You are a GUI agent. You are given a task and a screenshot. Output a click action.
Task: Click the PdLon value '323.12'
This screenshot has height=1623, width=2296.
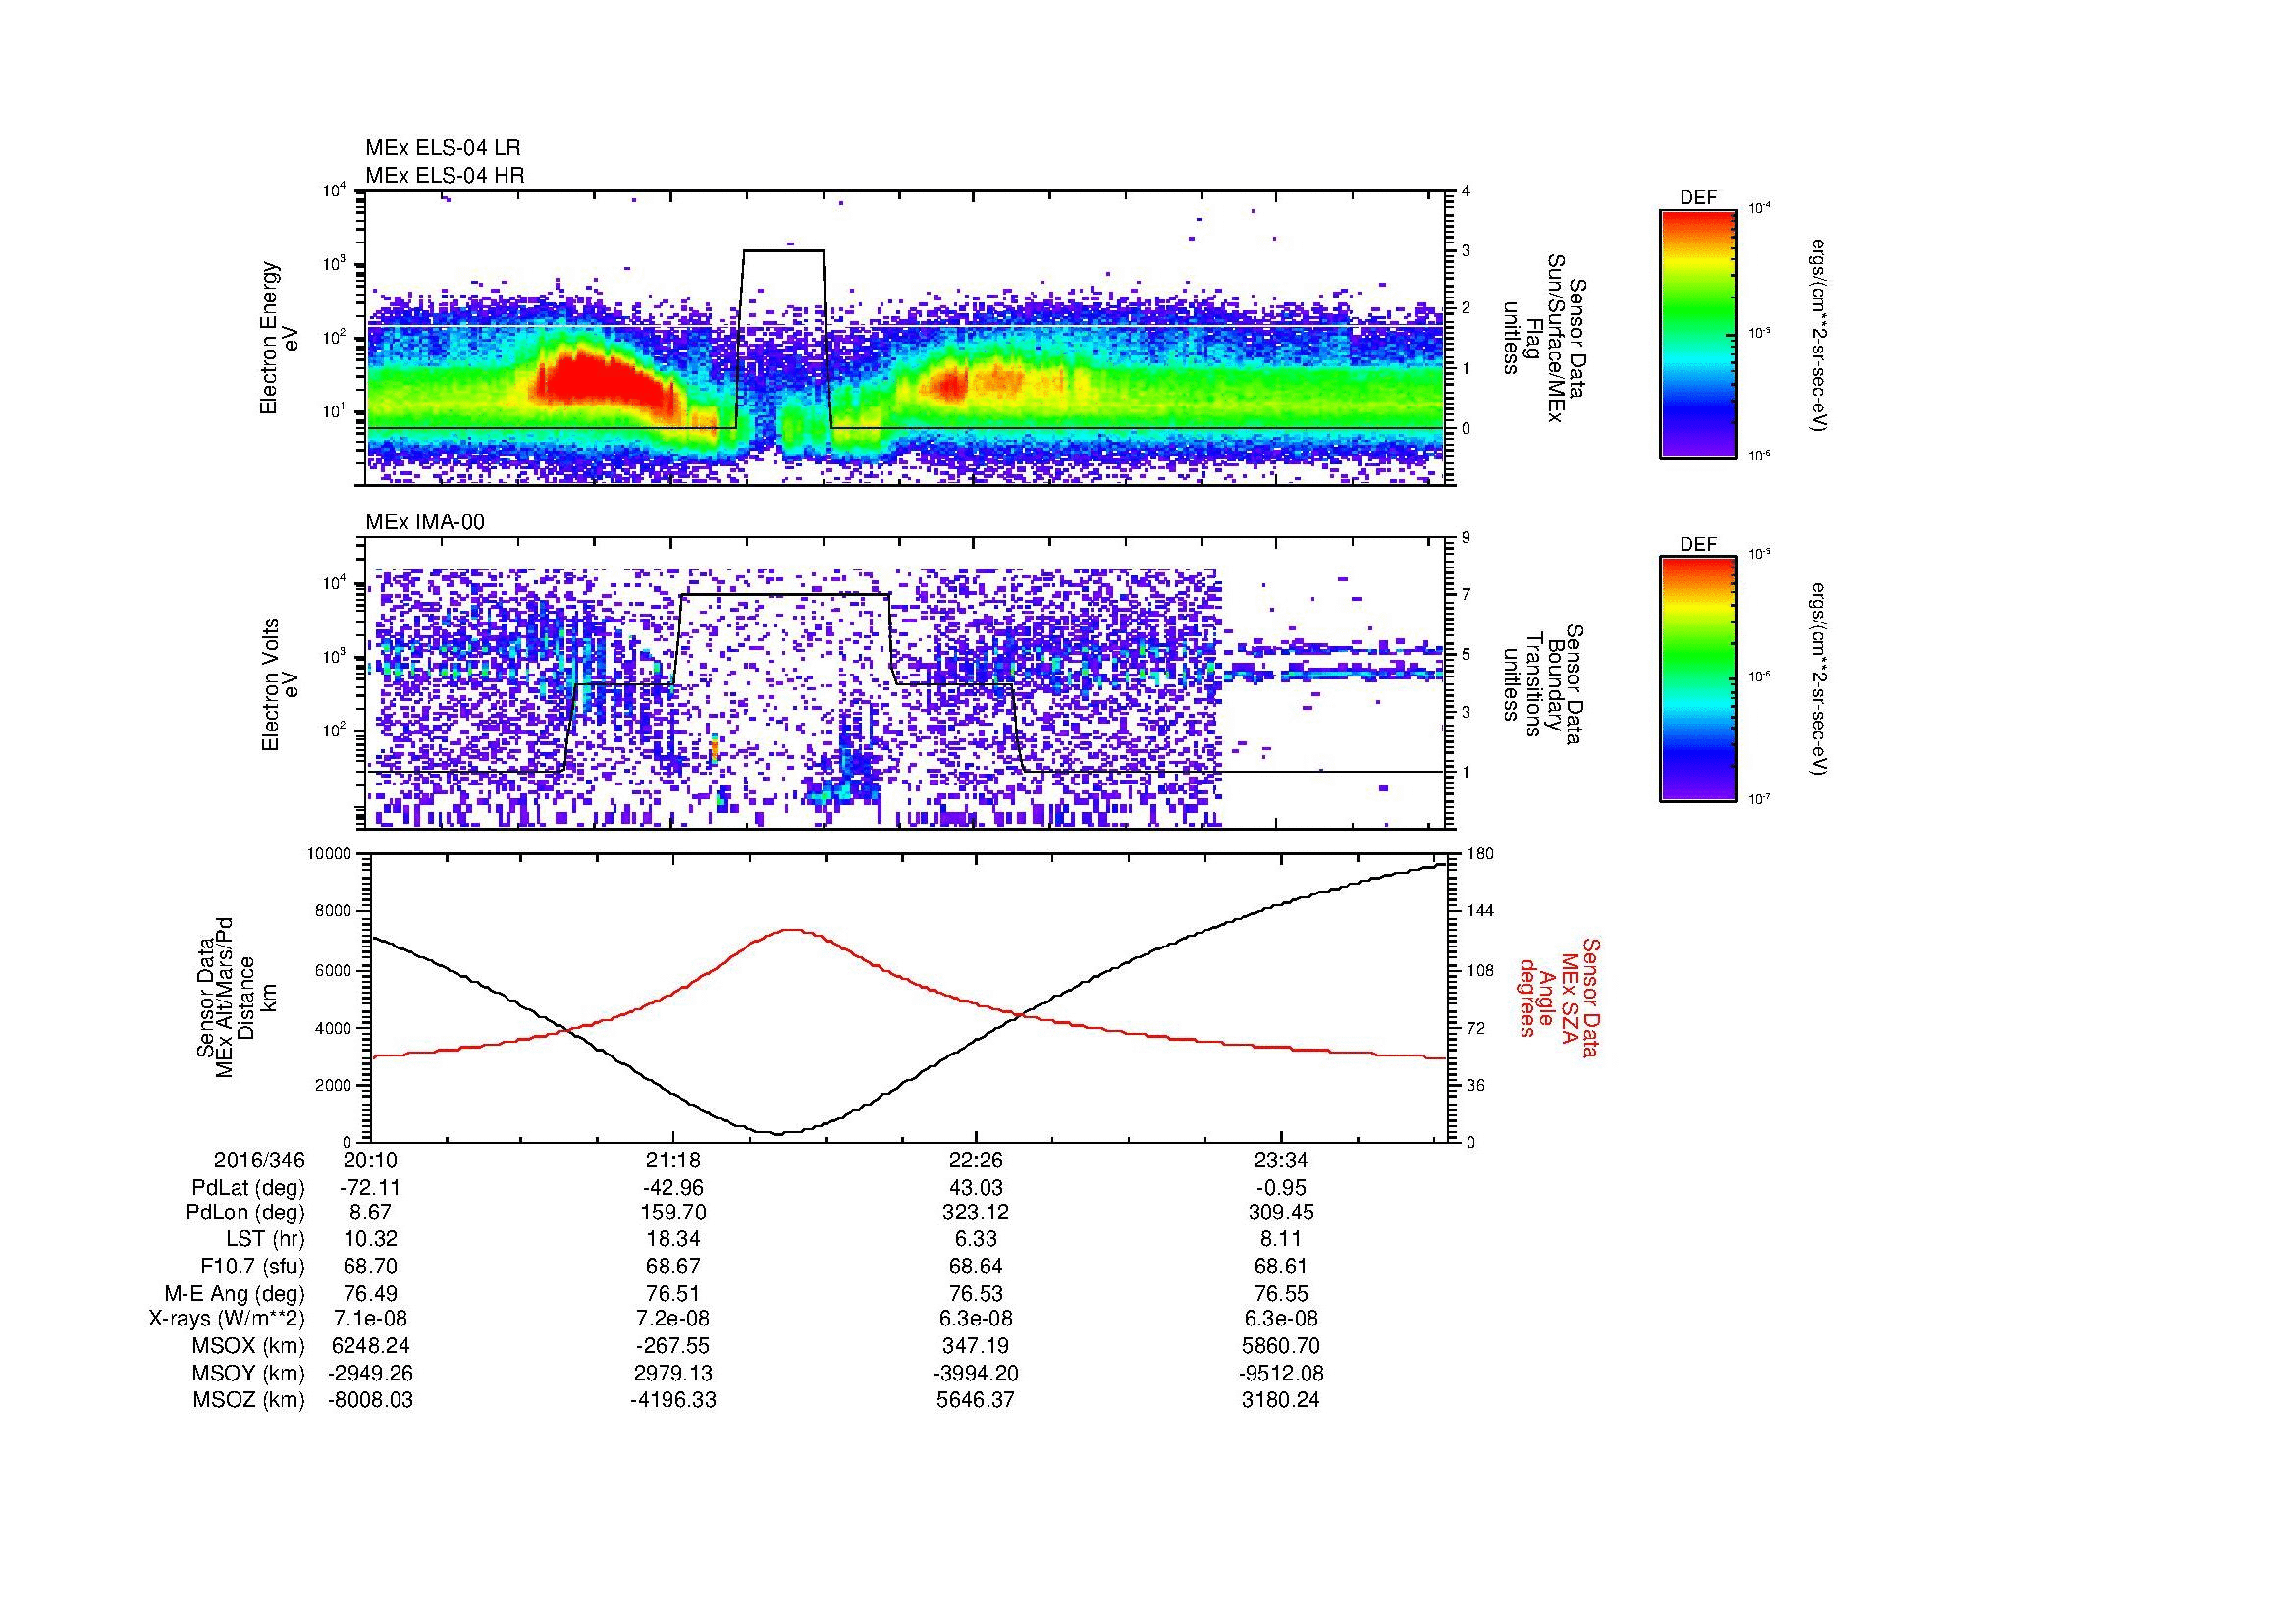pyautogui.click(x=976, y=1213)
